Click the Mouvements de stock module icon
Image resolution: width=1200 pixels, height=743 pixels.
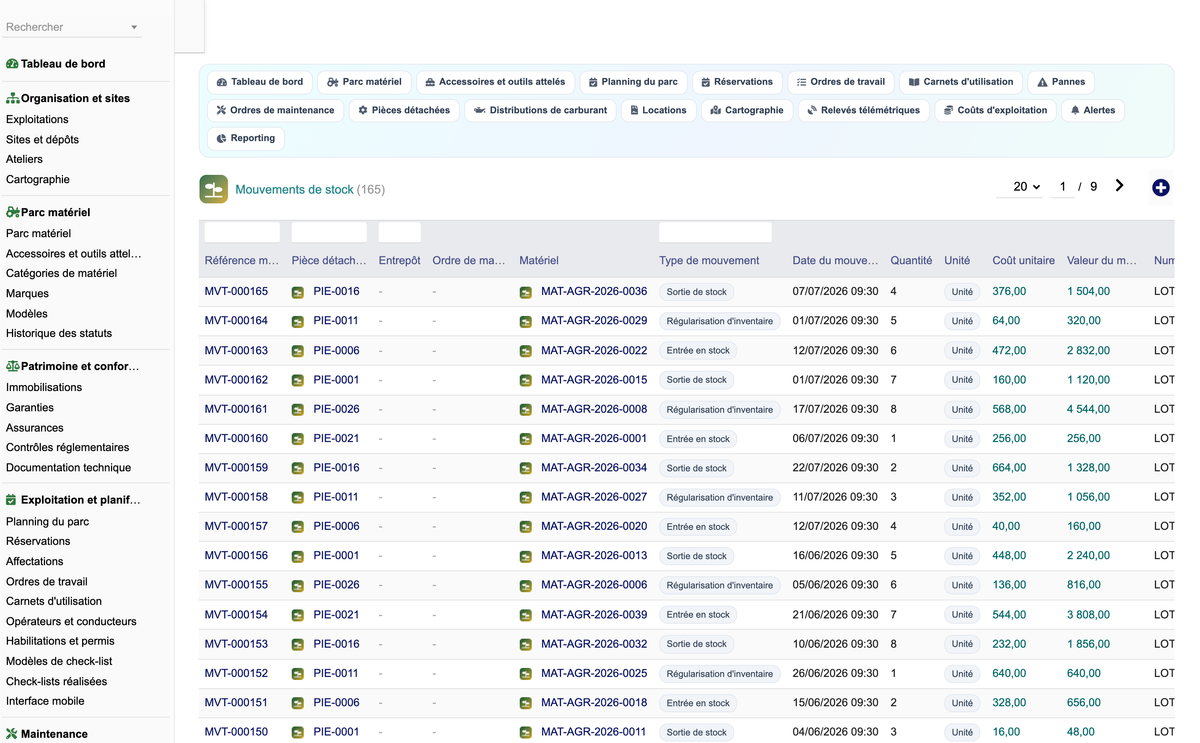tap(213, 189)
